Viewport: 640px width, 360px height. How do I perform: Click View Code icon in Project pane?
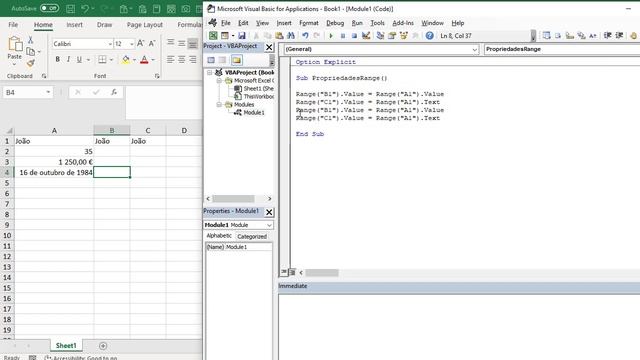[x=211, y=60]
